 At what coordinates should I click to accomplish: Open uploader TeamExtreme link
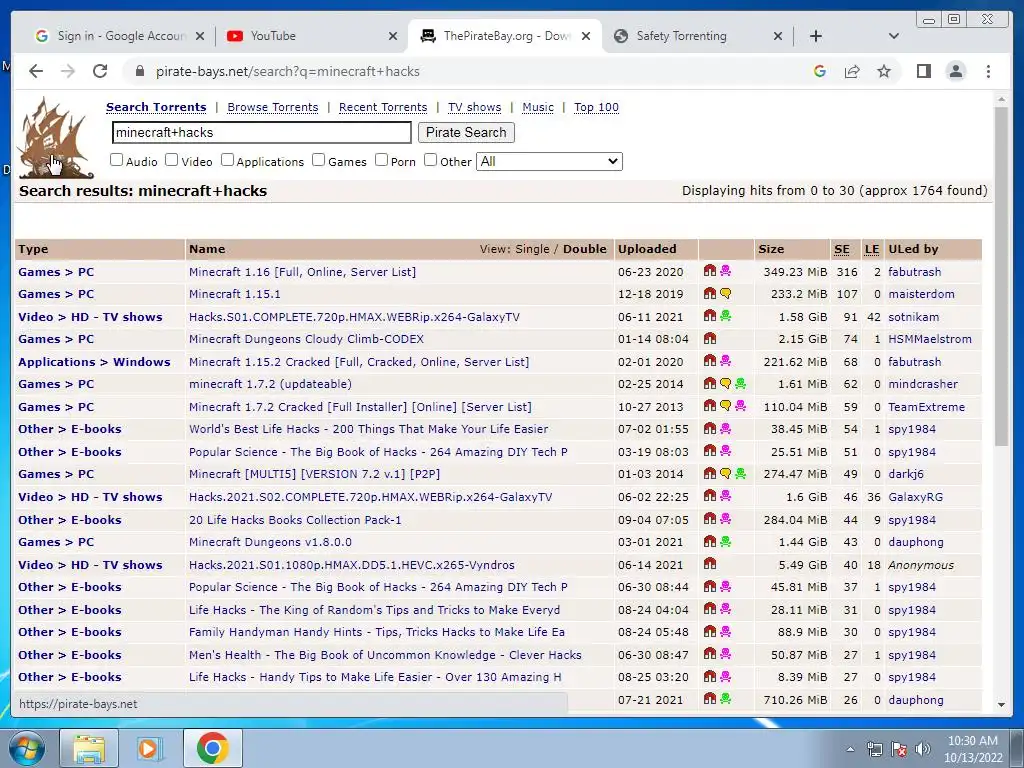point(926,407)
